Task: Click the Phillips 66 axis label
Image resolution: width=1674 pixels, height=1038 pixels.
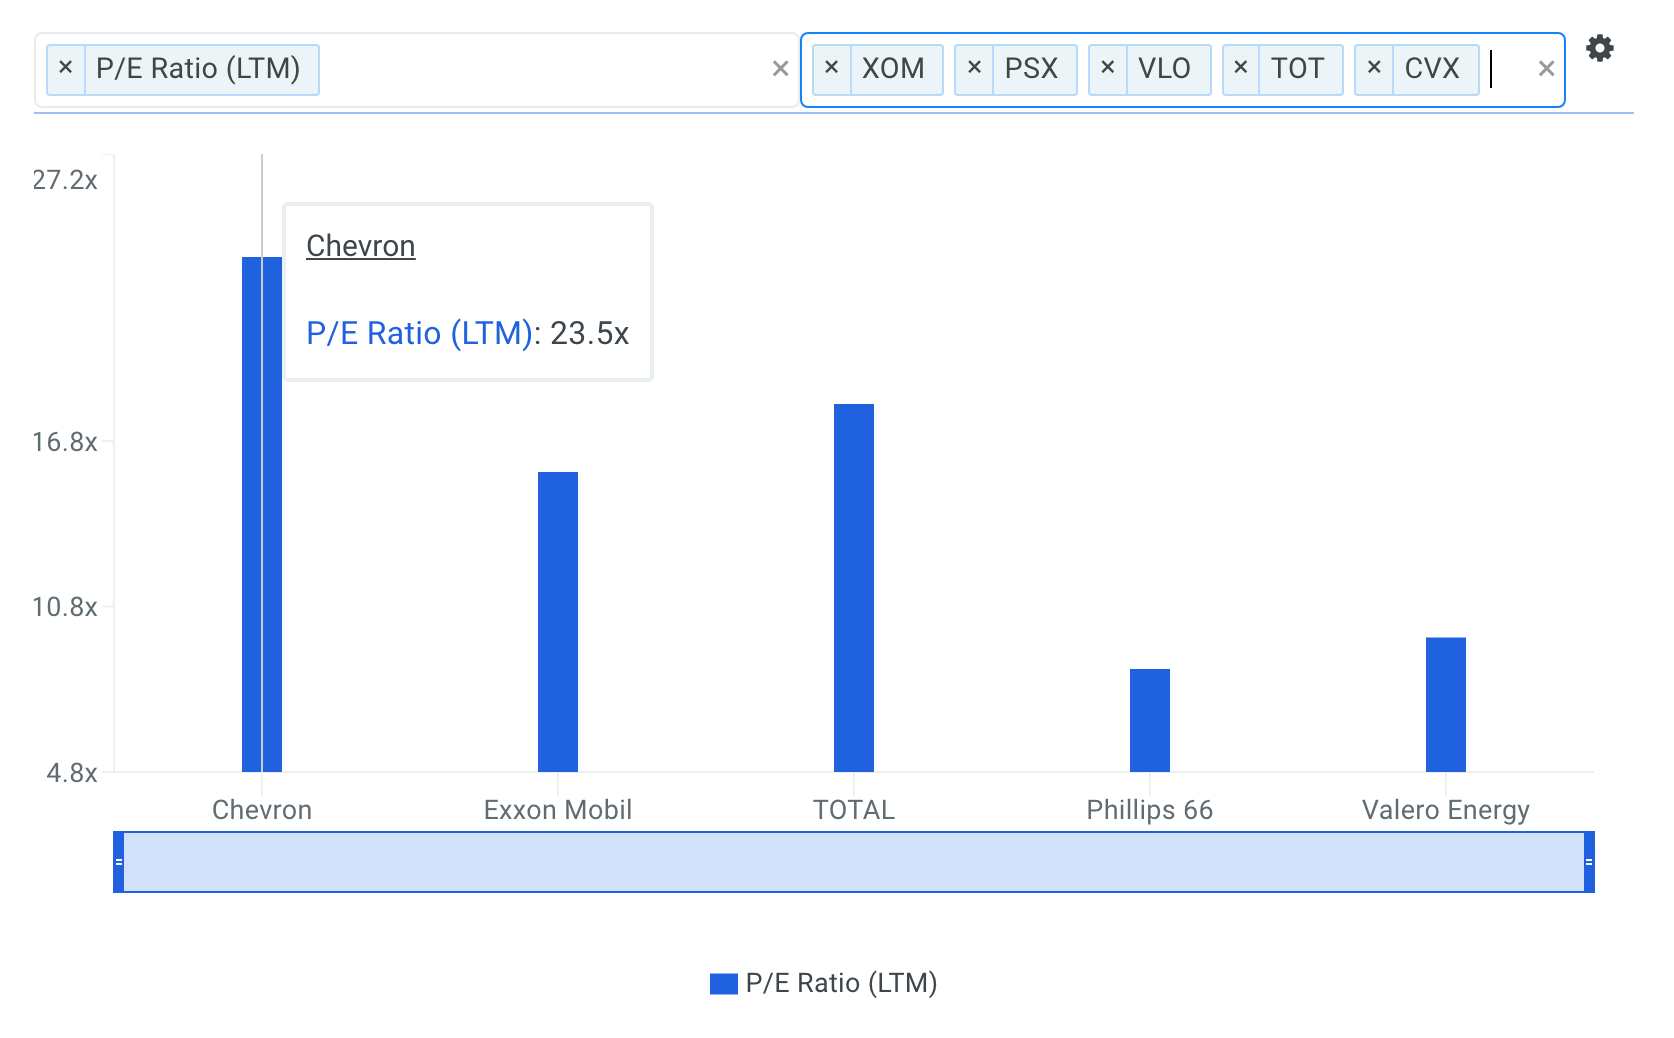Action: [1150, 810]
